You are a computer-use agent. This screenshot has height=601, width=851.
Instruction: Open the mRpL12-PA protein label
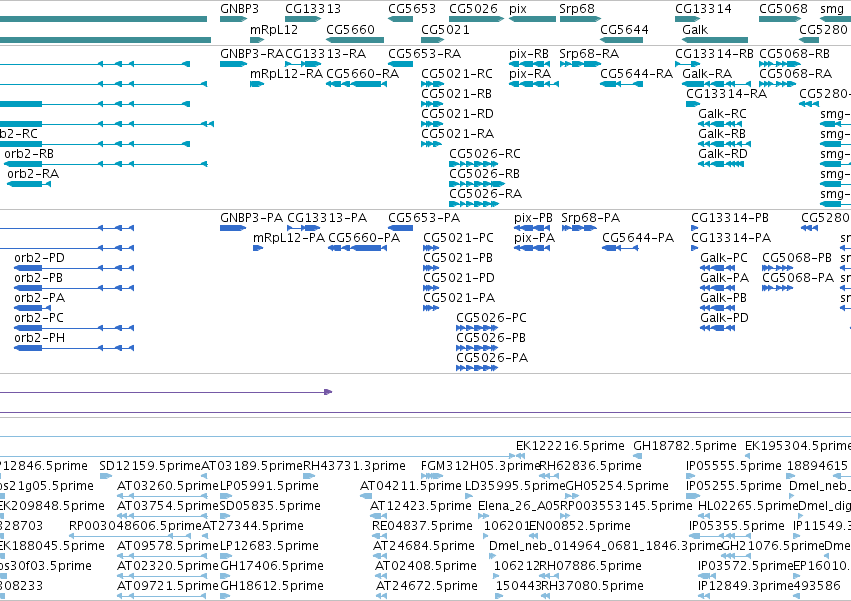click(289, 238)
